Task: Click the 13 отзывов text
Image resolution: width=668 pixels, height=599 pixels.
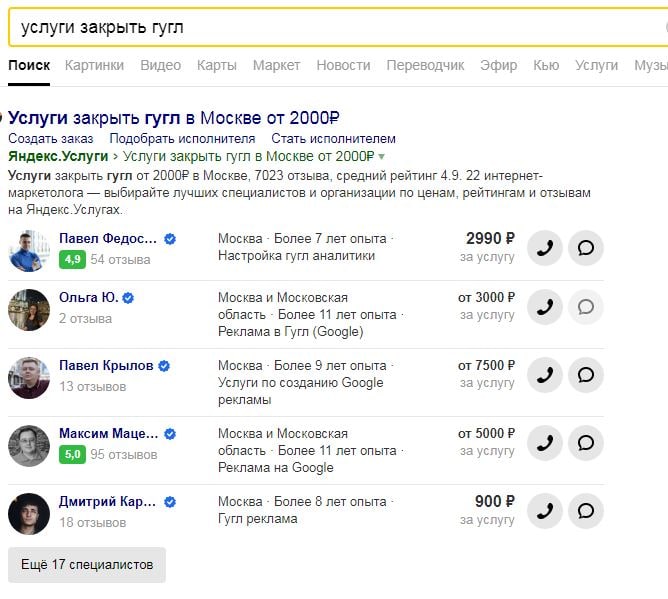Action: tap(93, 387)
